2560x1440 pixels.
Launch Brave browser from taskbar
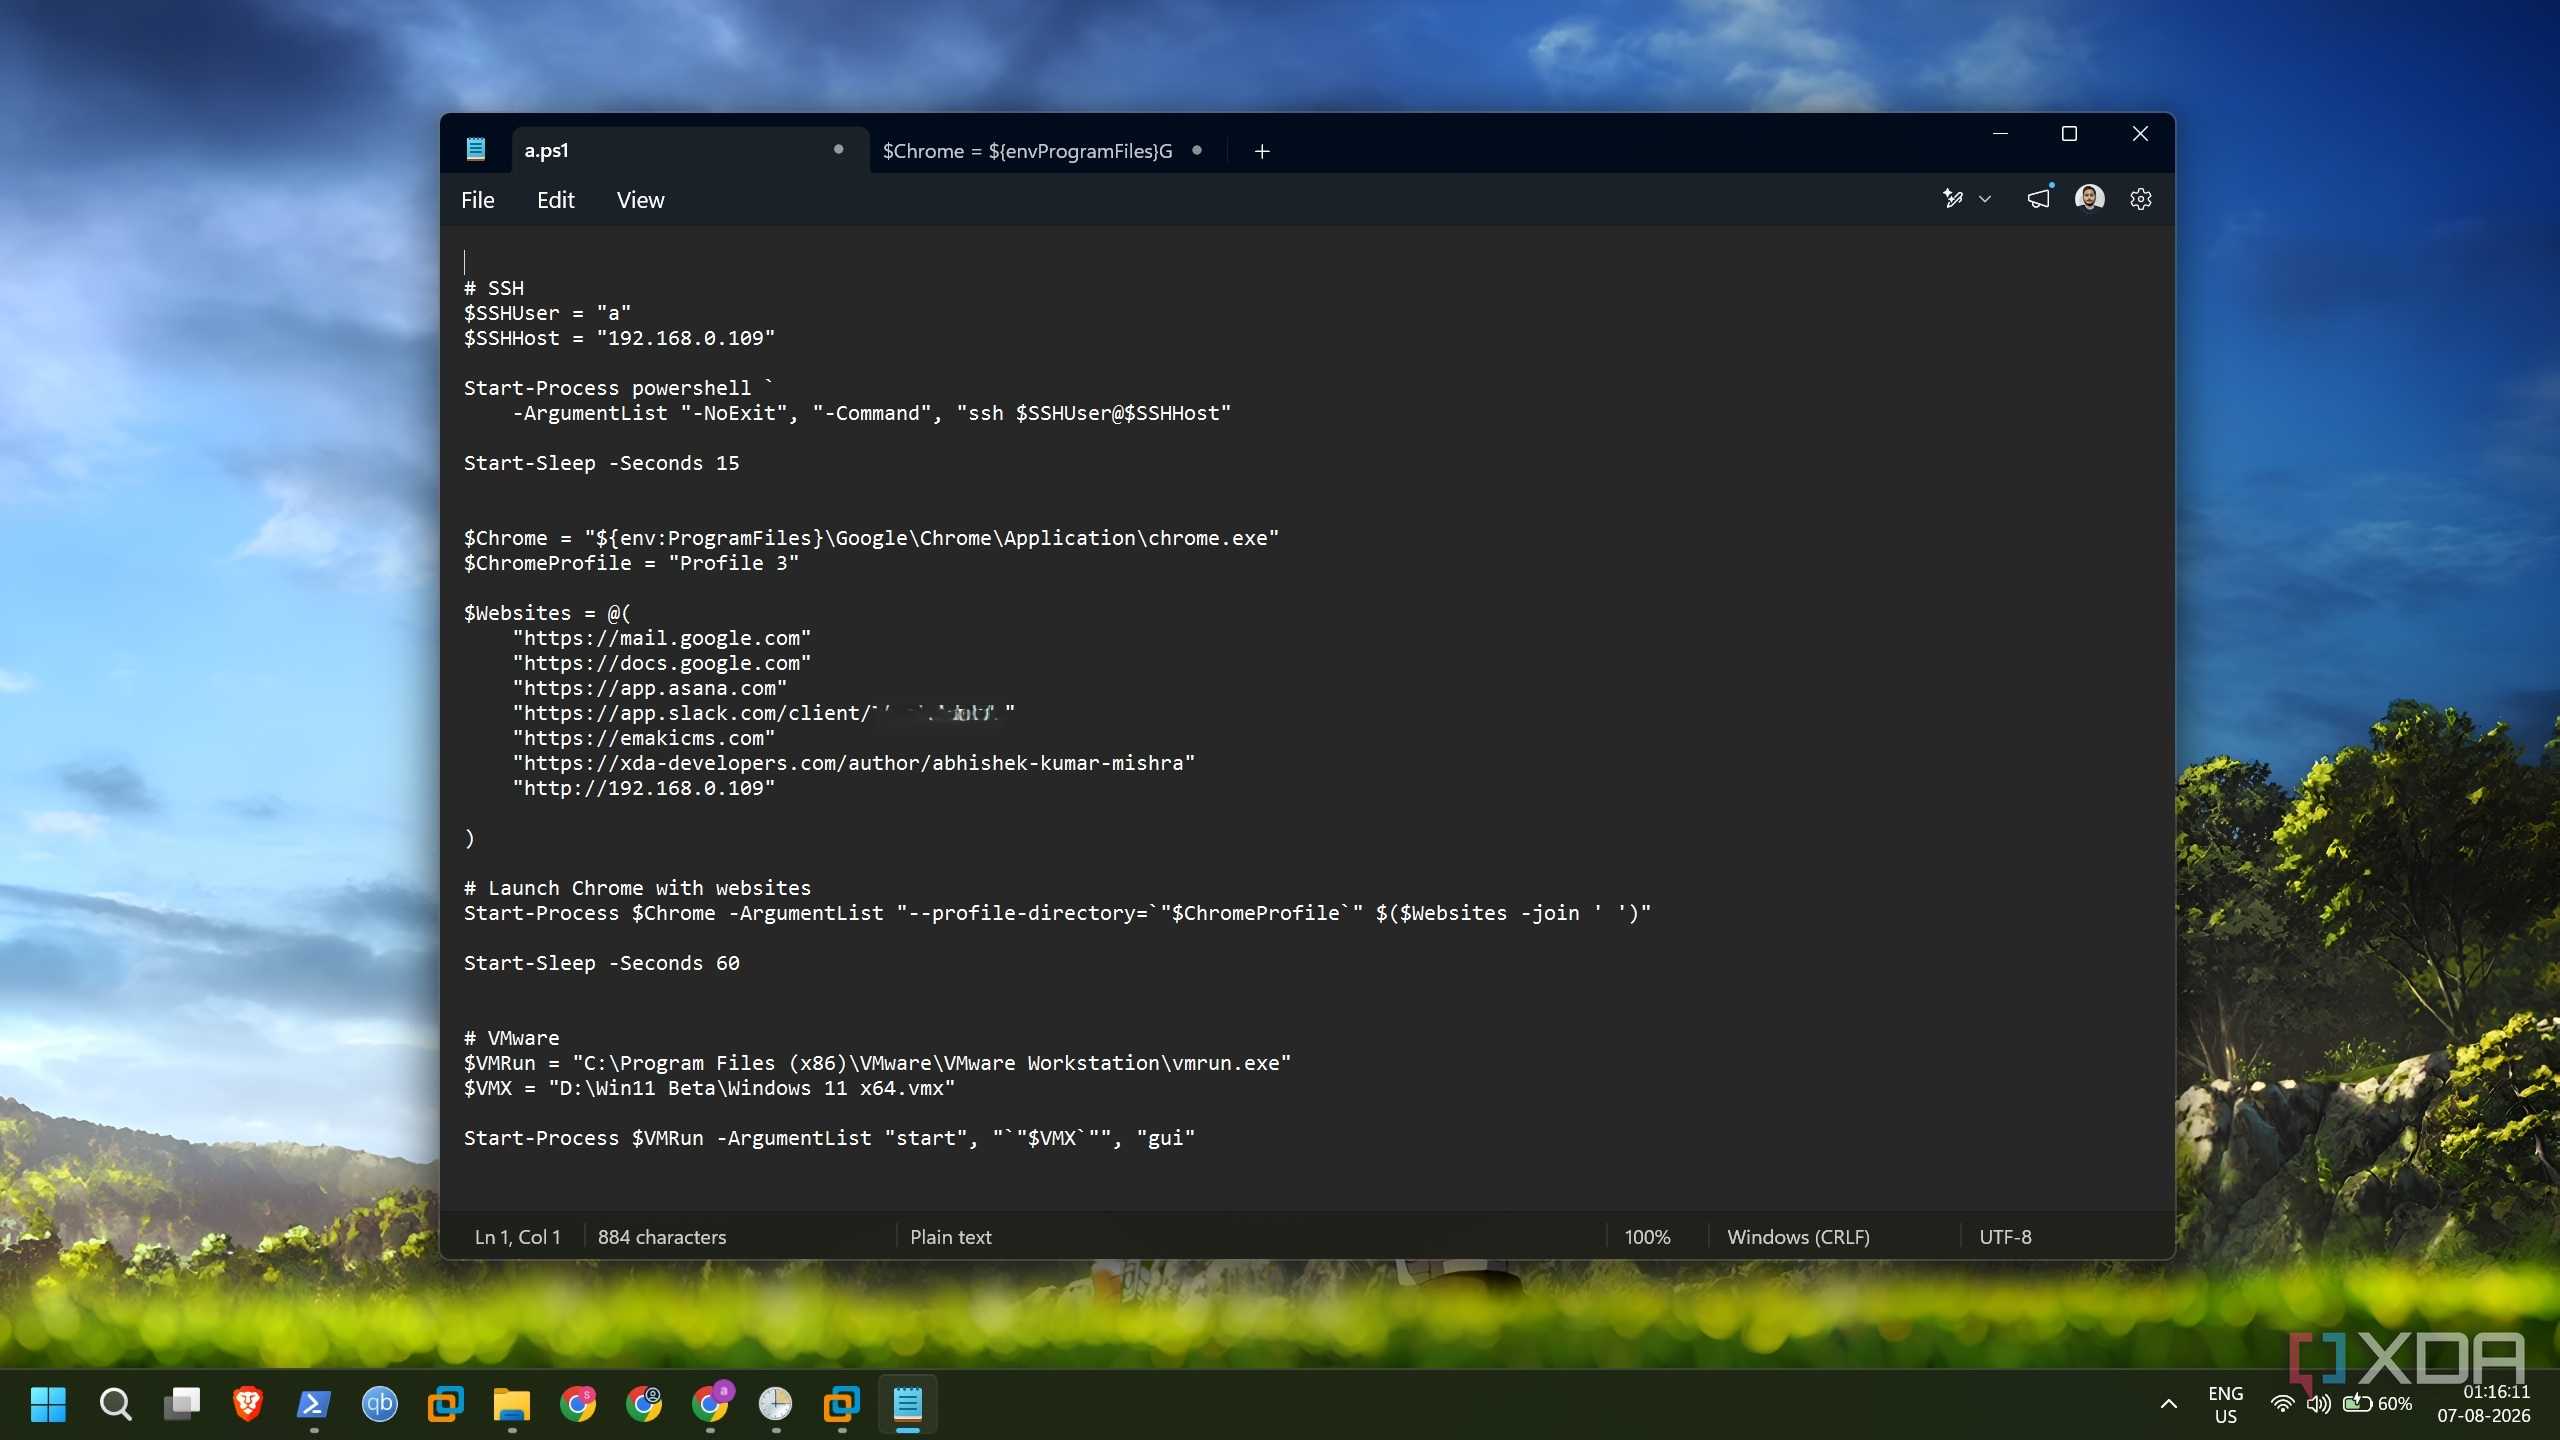click(x=248, y=1404)
